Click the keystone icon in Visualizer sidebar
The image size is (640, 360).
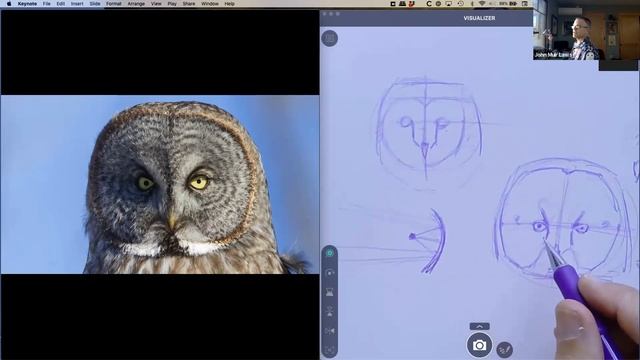tap(330, 292)
